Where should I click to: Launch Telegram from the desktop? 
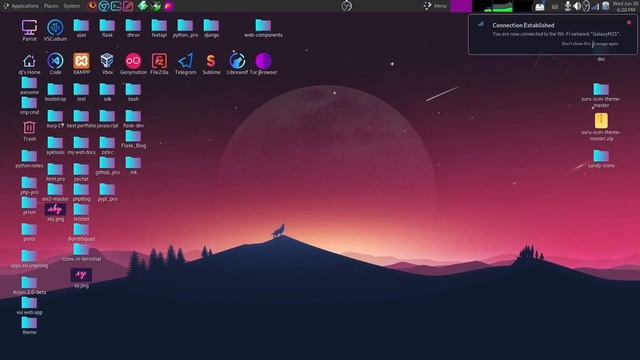coord(185,64)
